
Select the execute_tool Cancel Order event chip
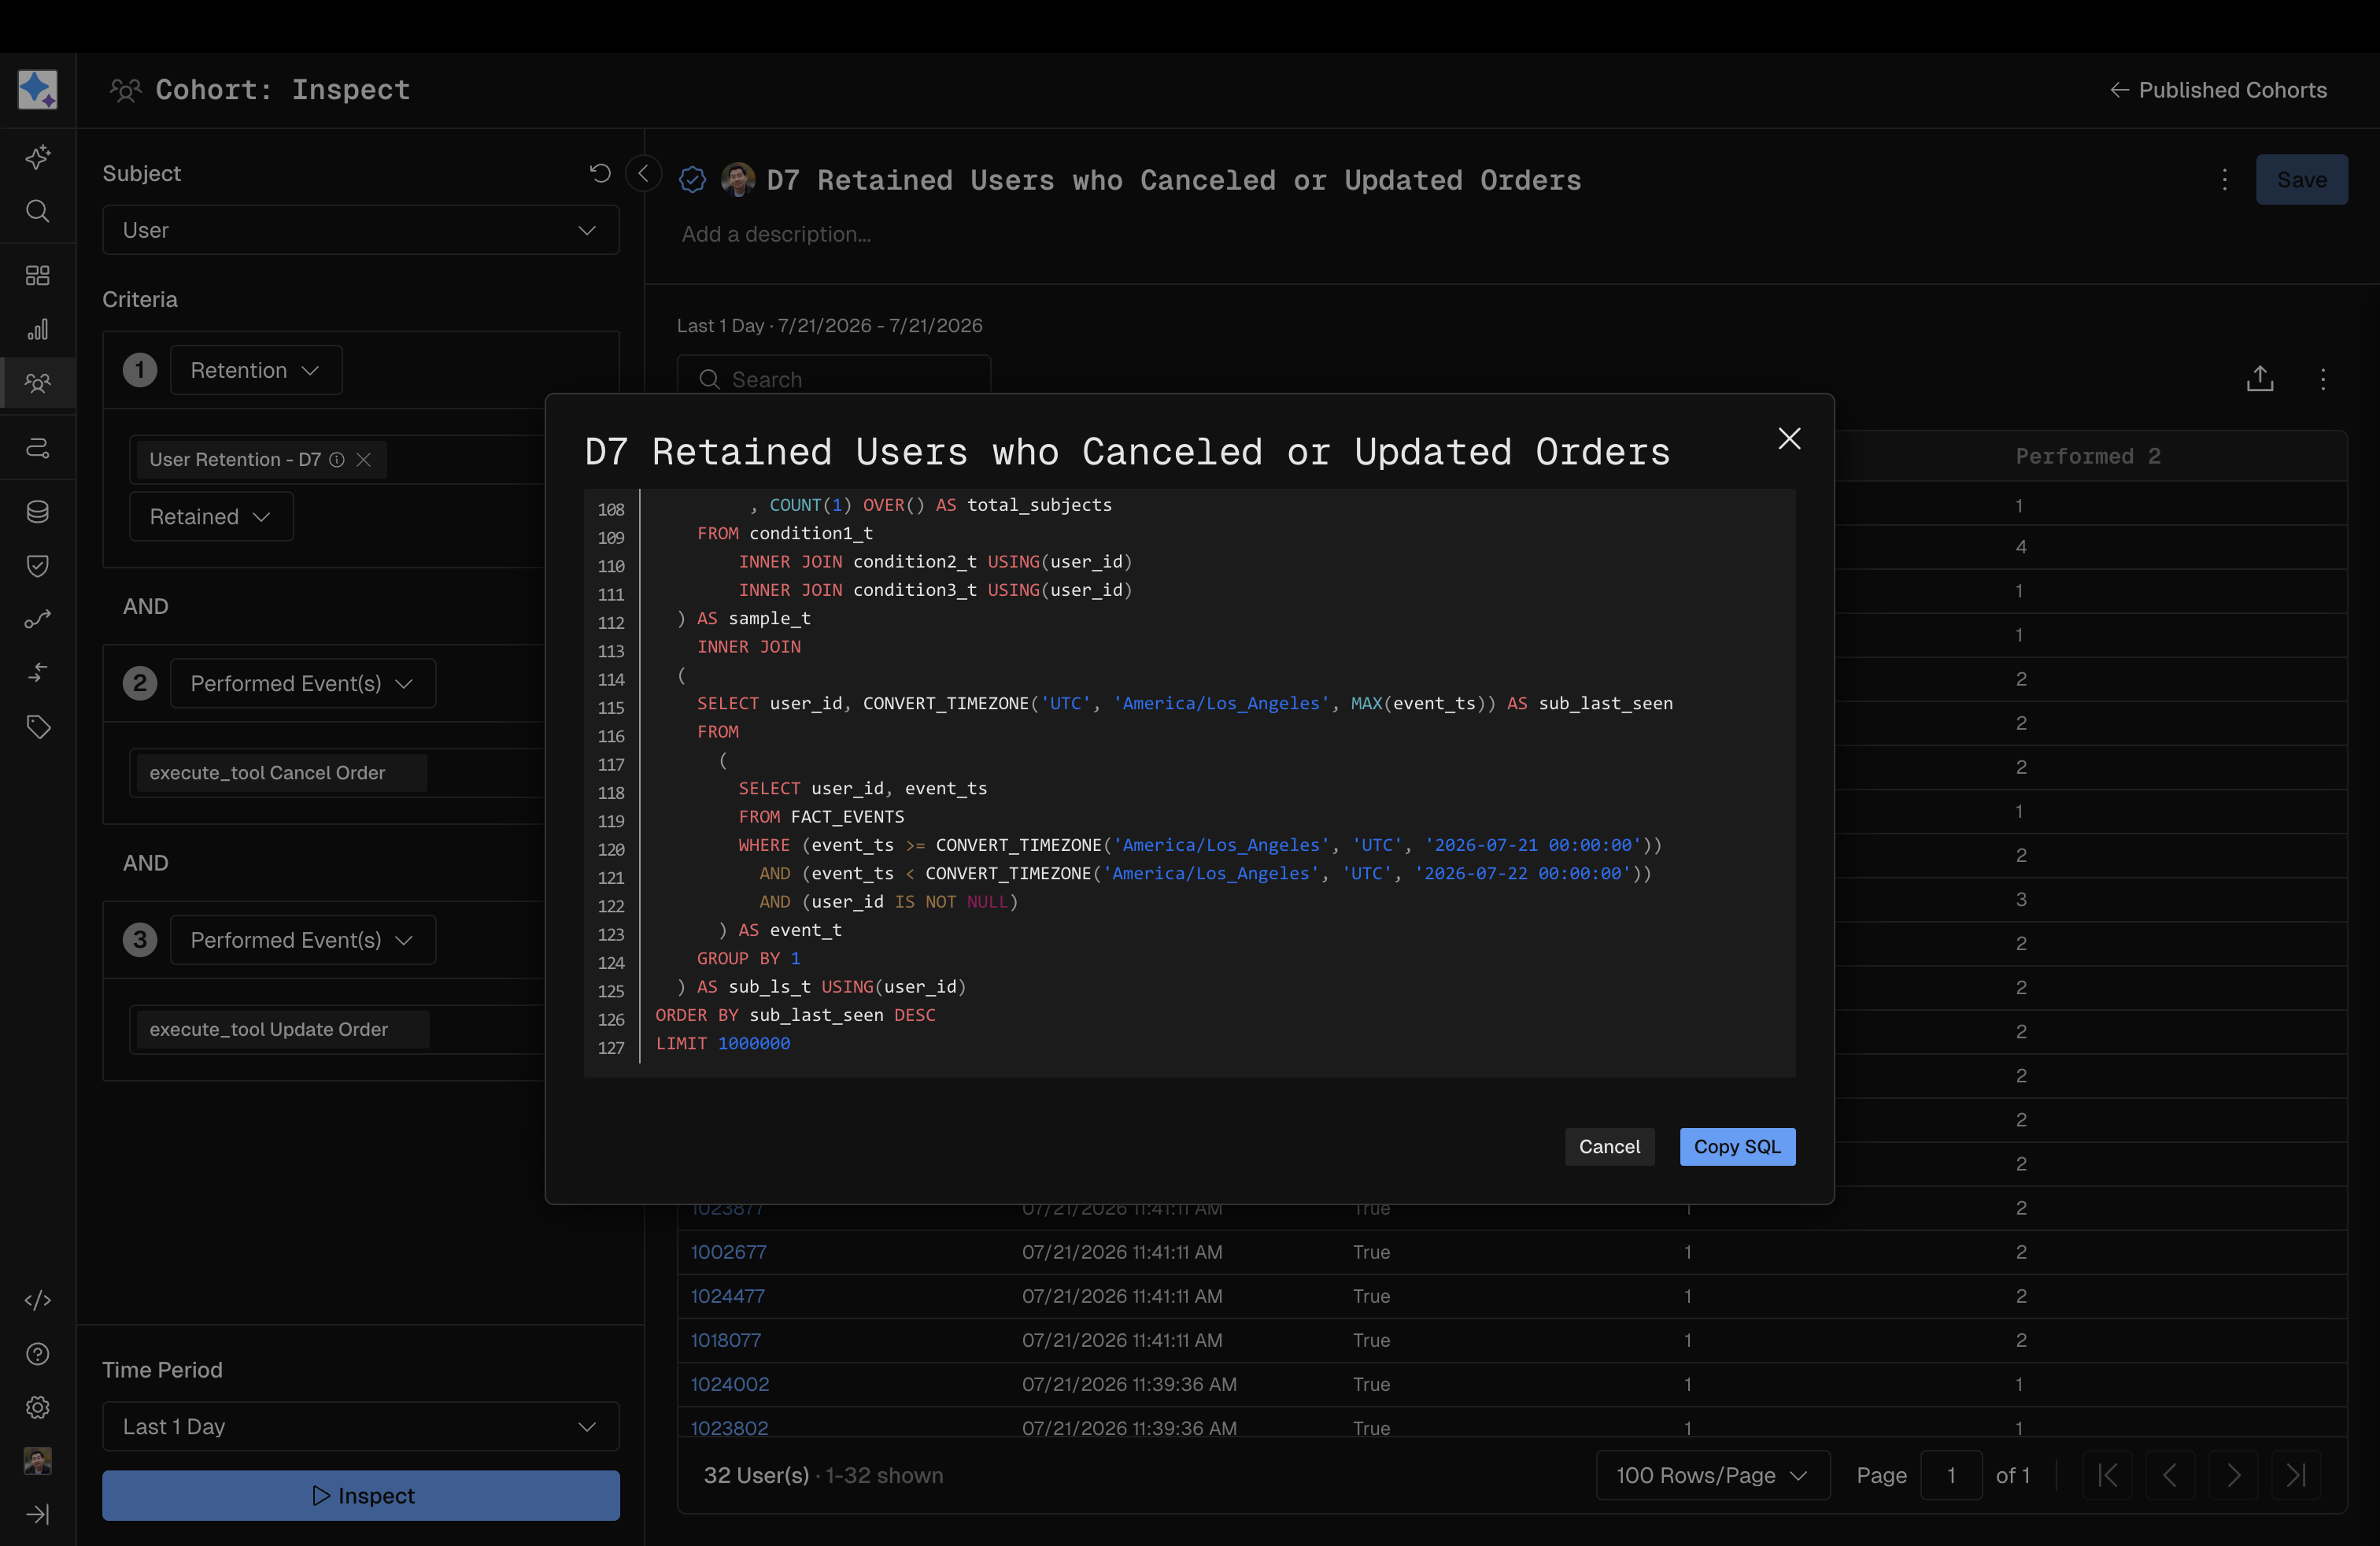tap(282, 773)
